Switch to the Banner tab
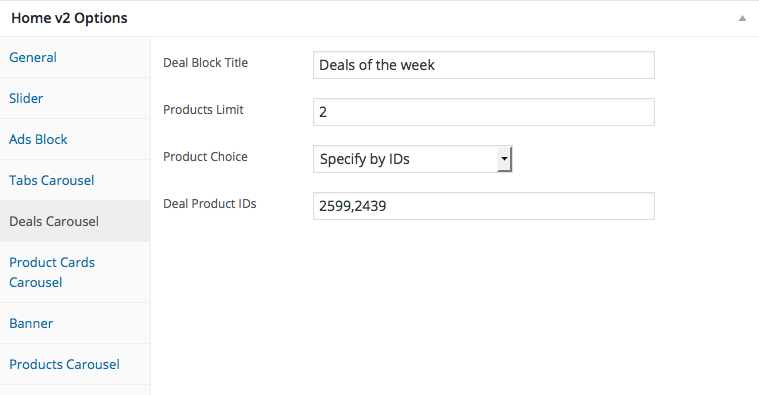This screenshot has height=395, width=759. tap(31, 323)
